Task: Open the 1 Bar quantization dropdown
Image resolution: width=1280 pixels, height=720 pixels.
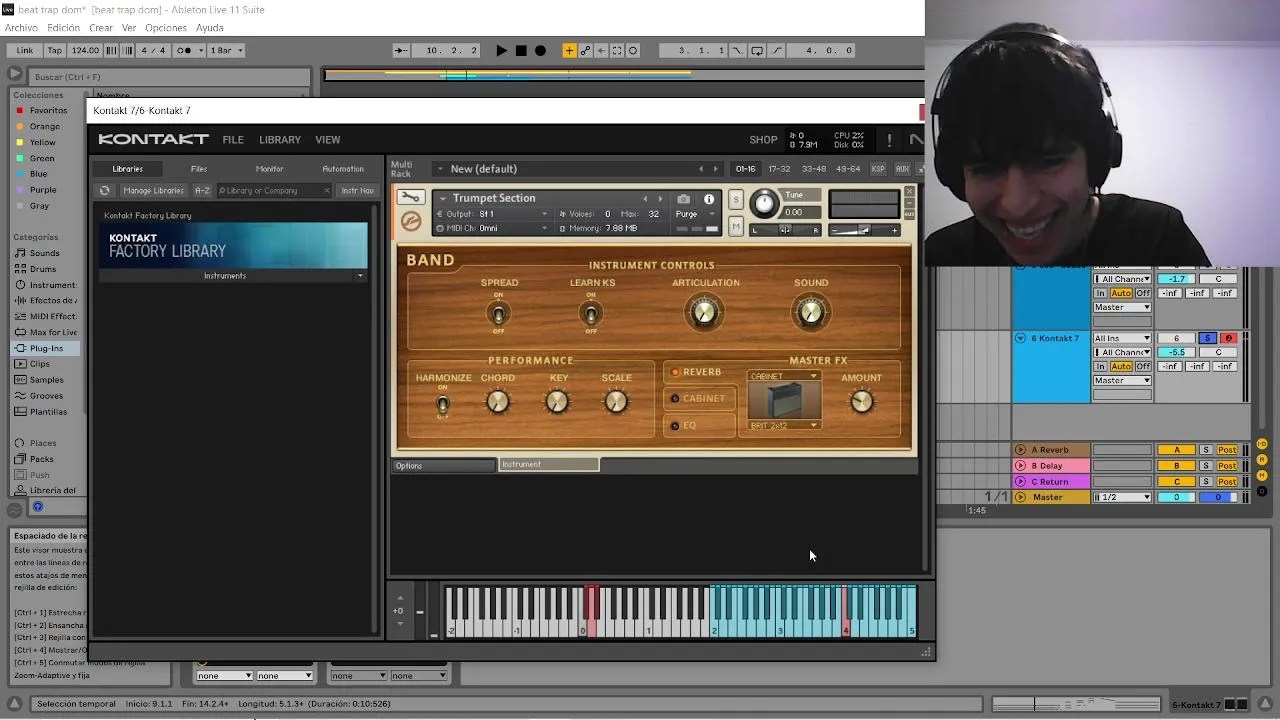Action: (x=225, y=50)
